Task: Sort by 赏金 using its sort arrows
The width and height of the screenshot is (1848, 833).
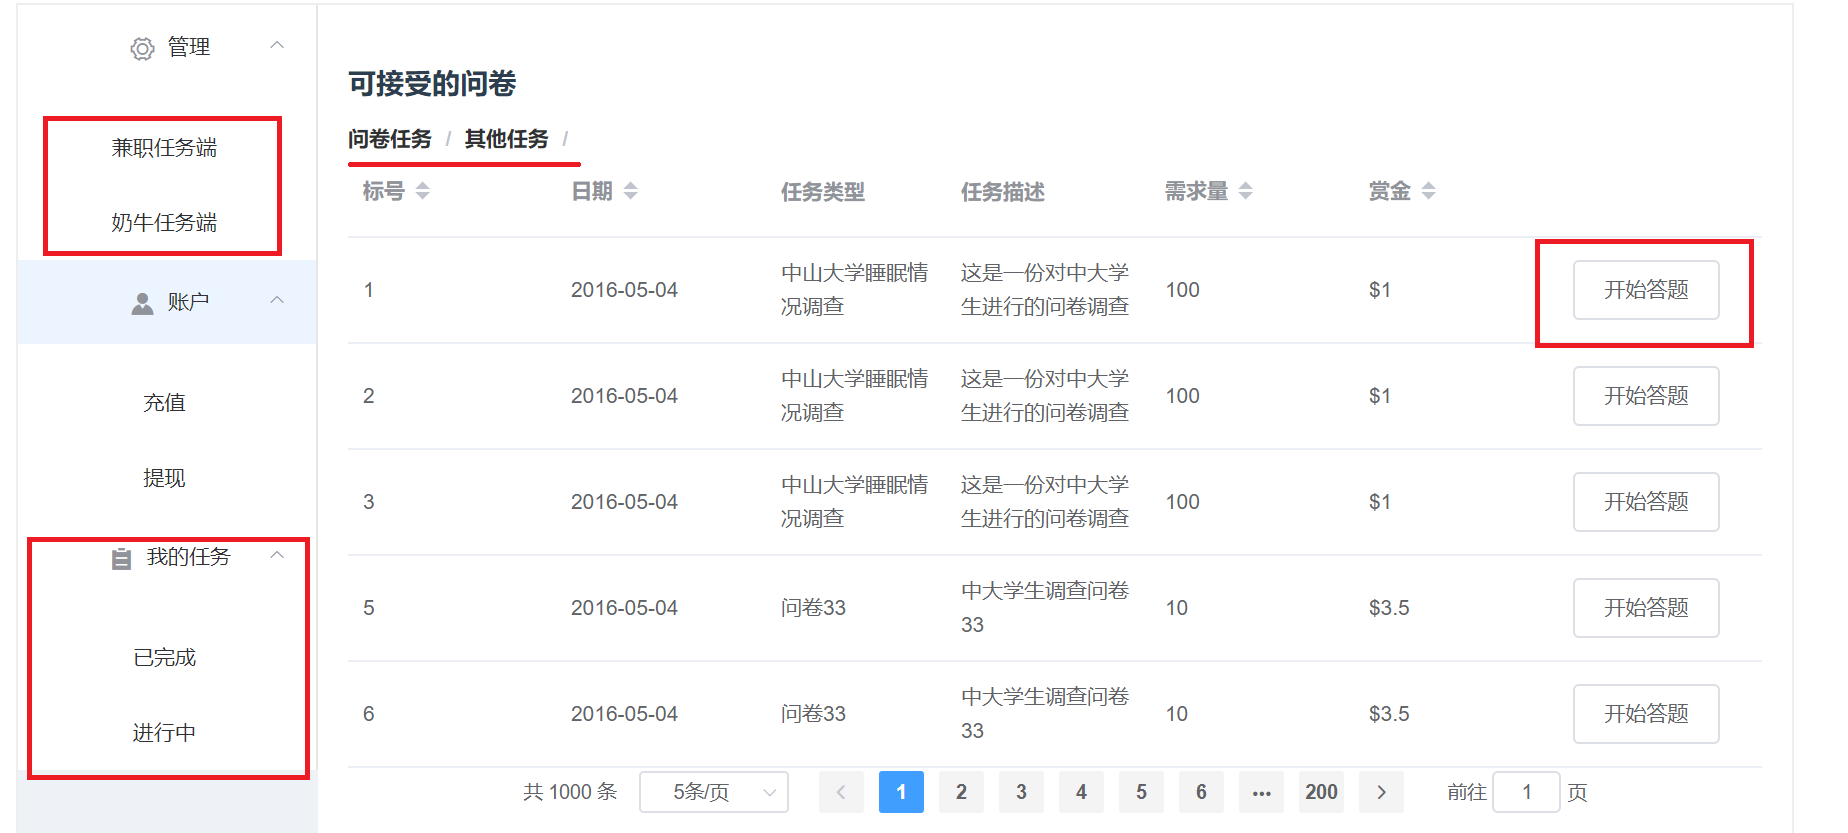Action: click(x=1428, y=191)
